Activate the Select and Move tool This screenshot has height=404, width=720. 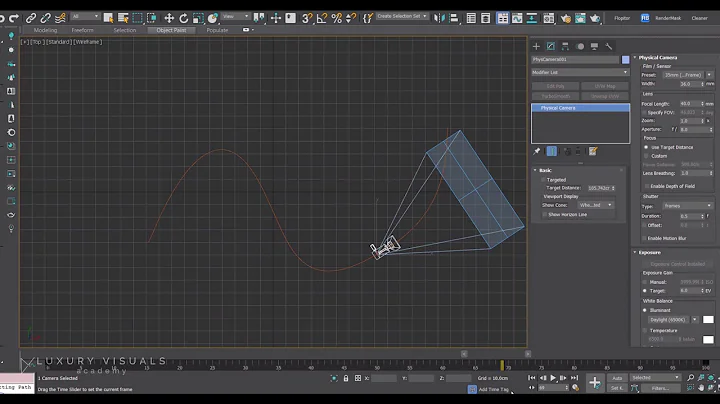pyautogui.click(x=169, y=18)
